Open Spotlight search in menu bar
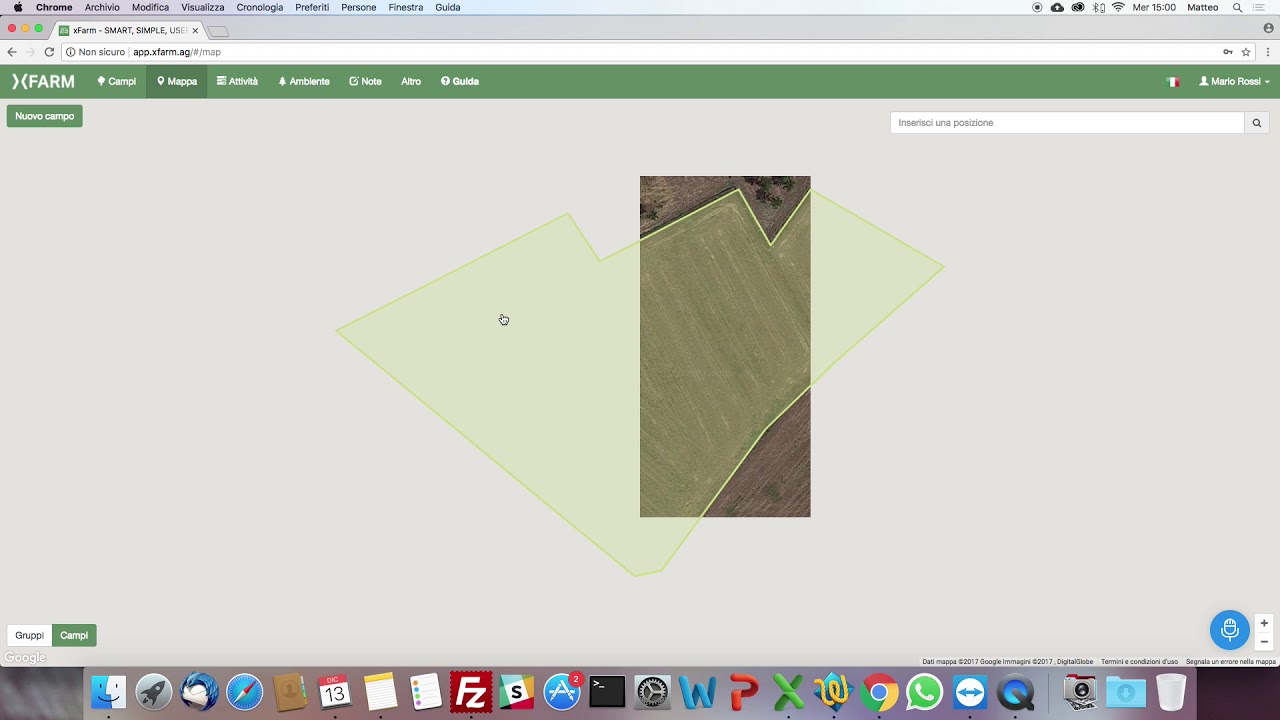This screenshot has height=720, width=1280. [1237, 7]
